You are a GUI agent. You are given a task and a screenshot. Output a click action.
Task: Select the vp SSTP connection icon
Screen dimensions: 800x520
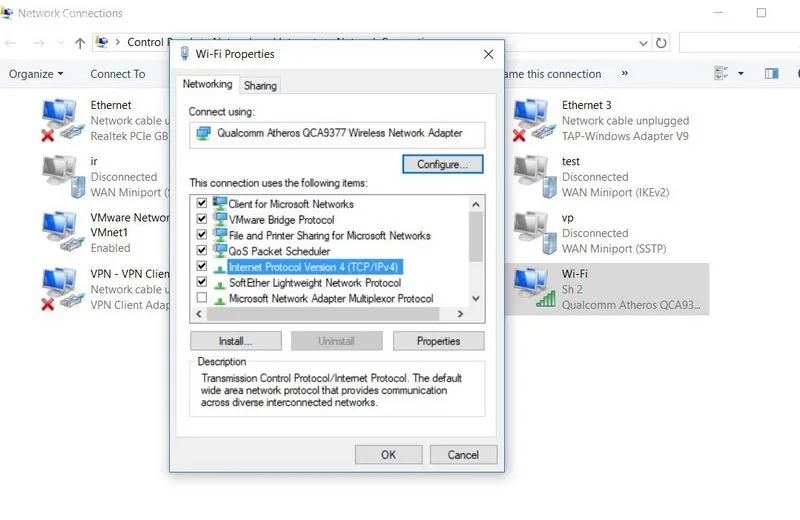pyautogui.click(x=535, y=233)
